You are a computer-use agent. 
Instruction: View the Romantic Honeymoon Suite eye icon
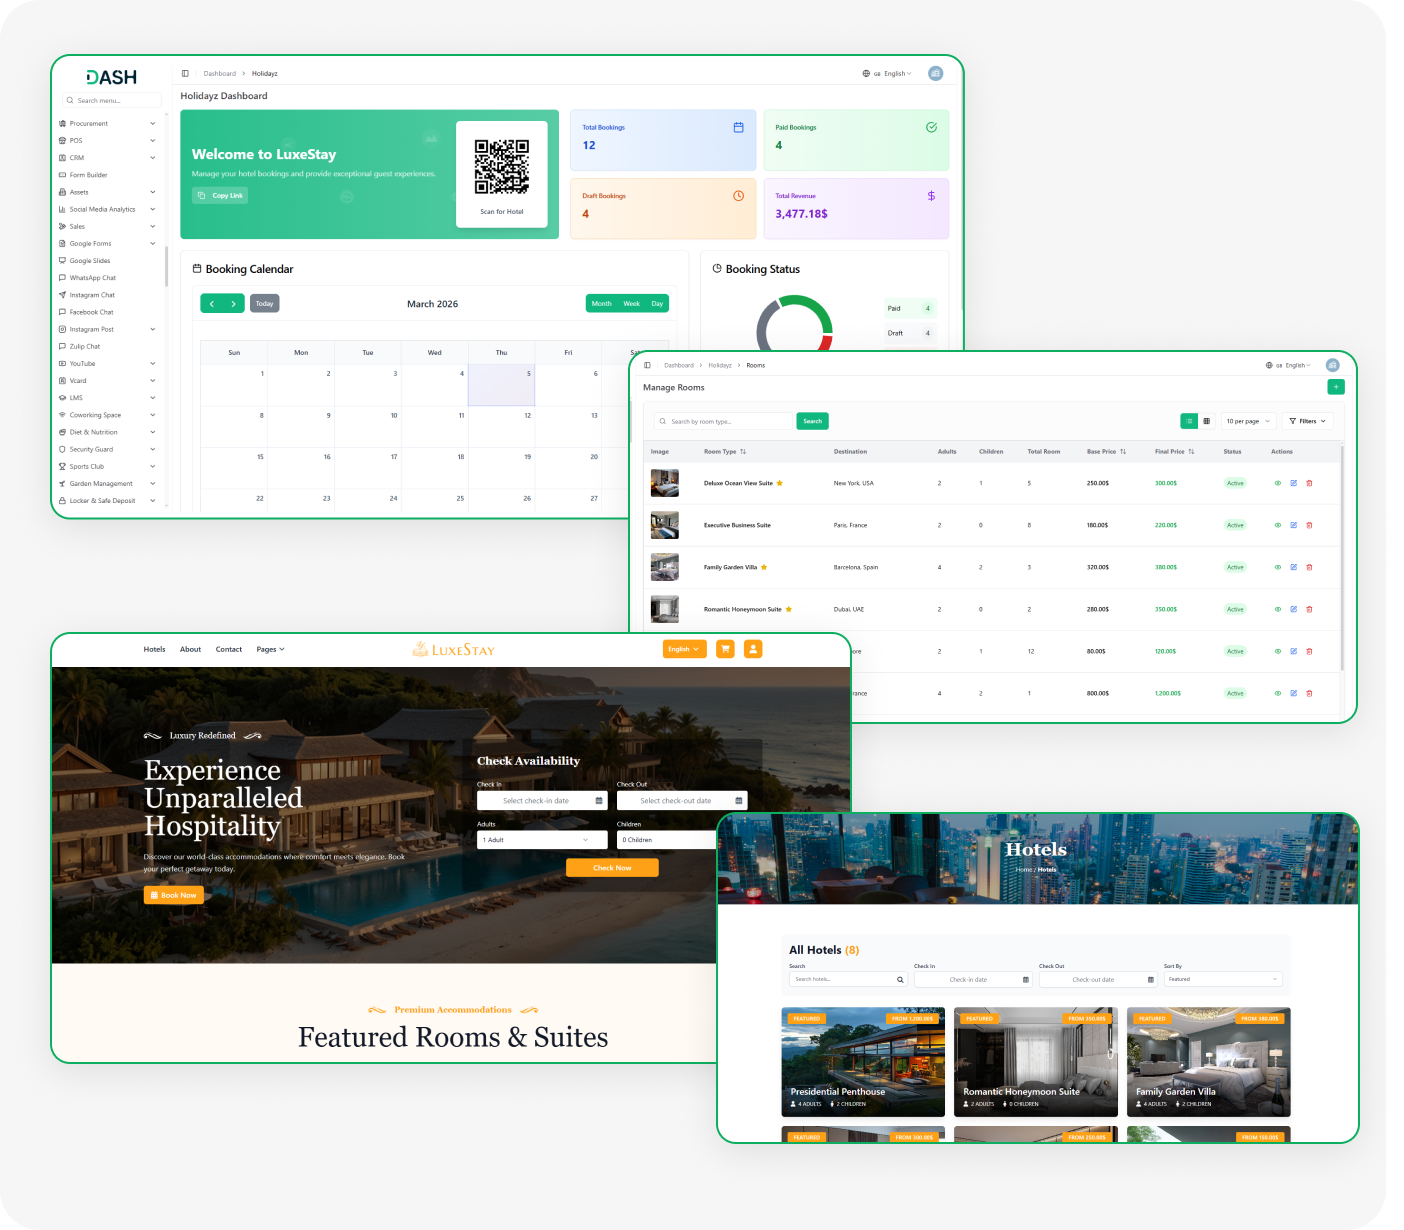[1277, 609]
